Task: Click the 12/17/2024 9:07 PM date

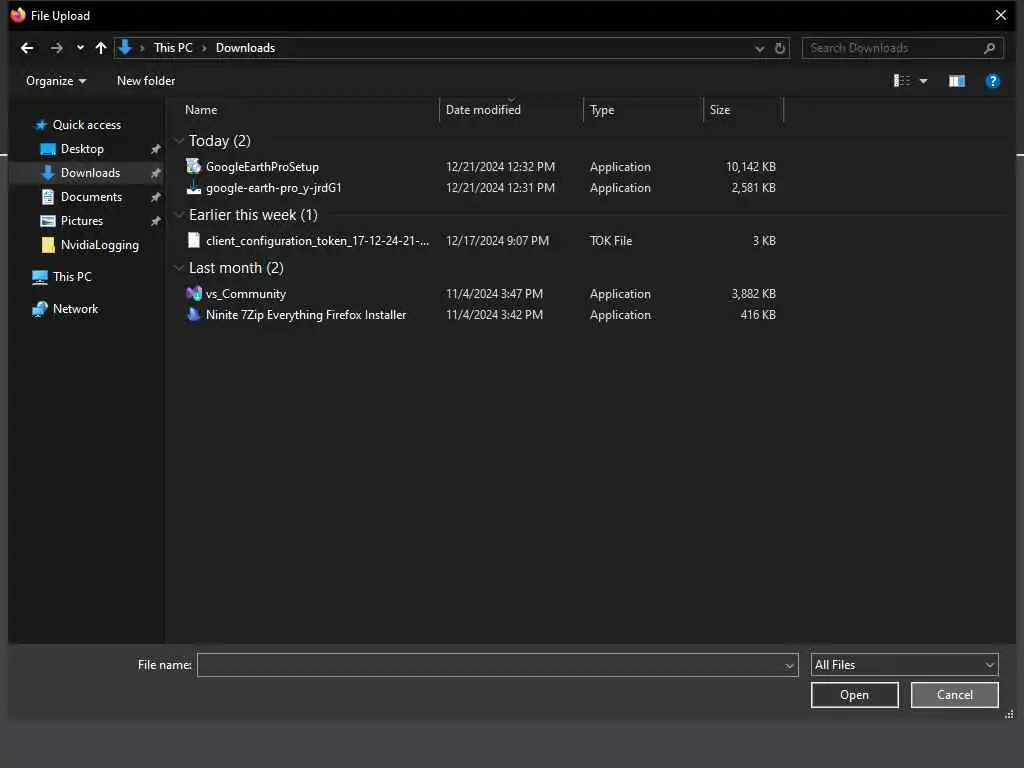Action: (x=497, y=240)
